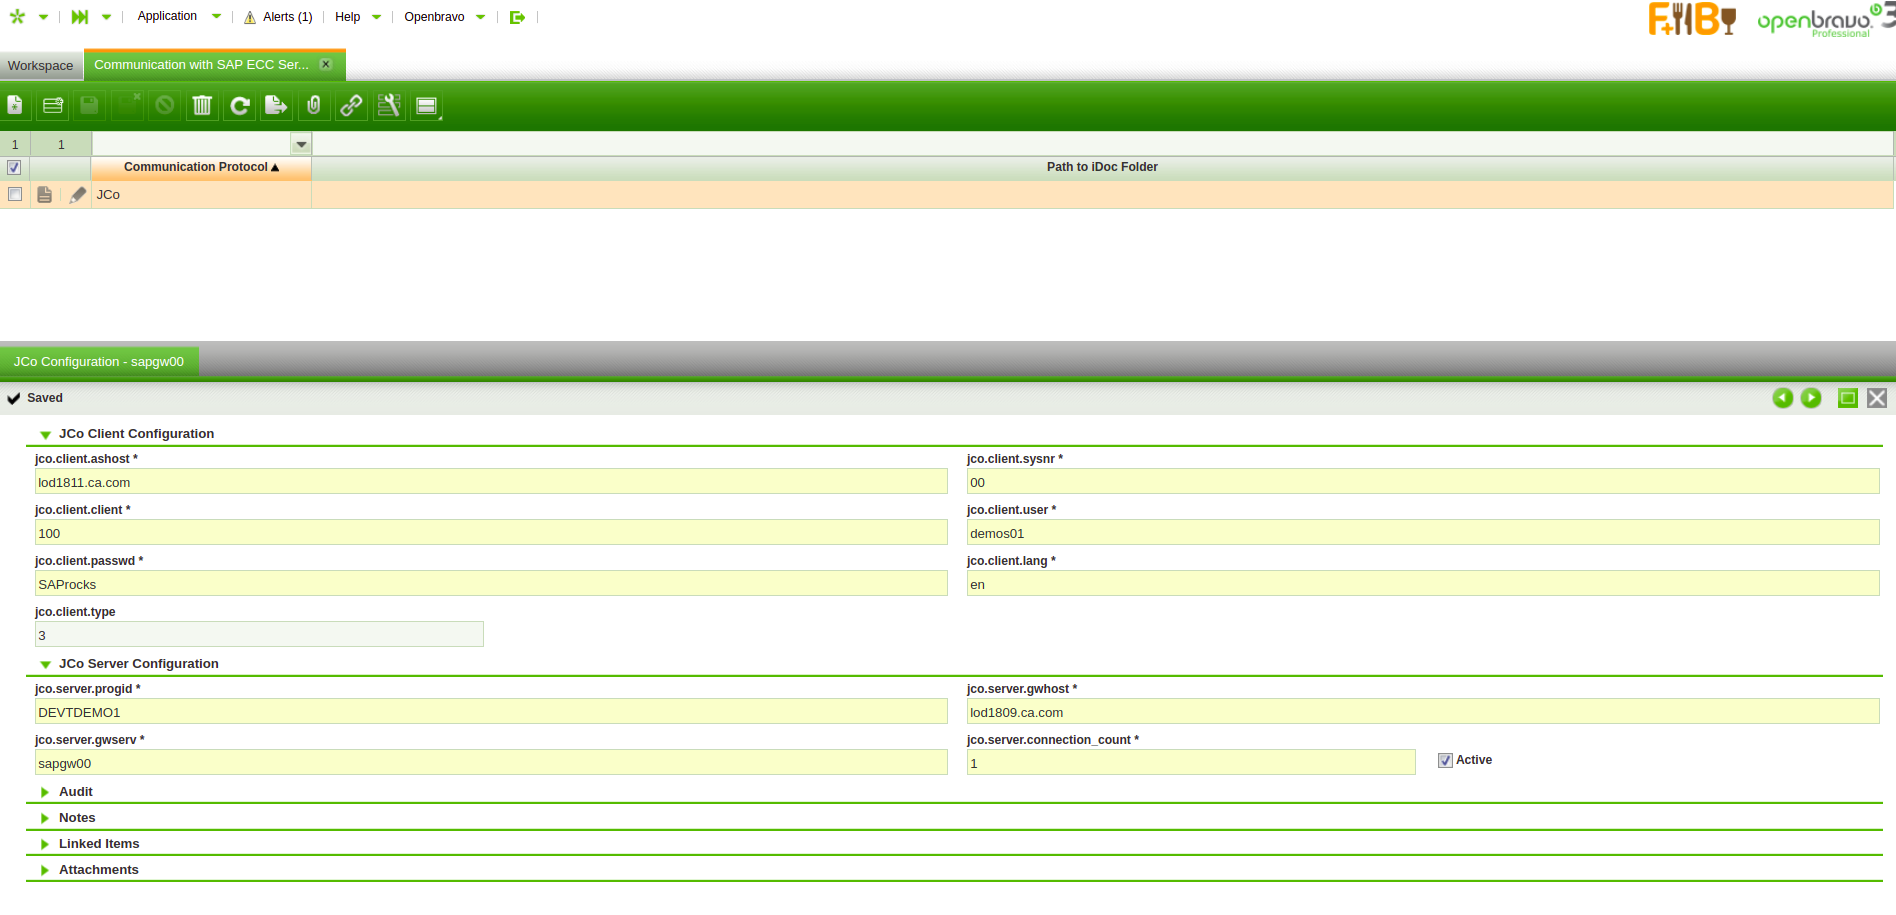Open attachments via the paperclip icon
This screenshot has height=915, width=1896.
[x=314, y=105]
